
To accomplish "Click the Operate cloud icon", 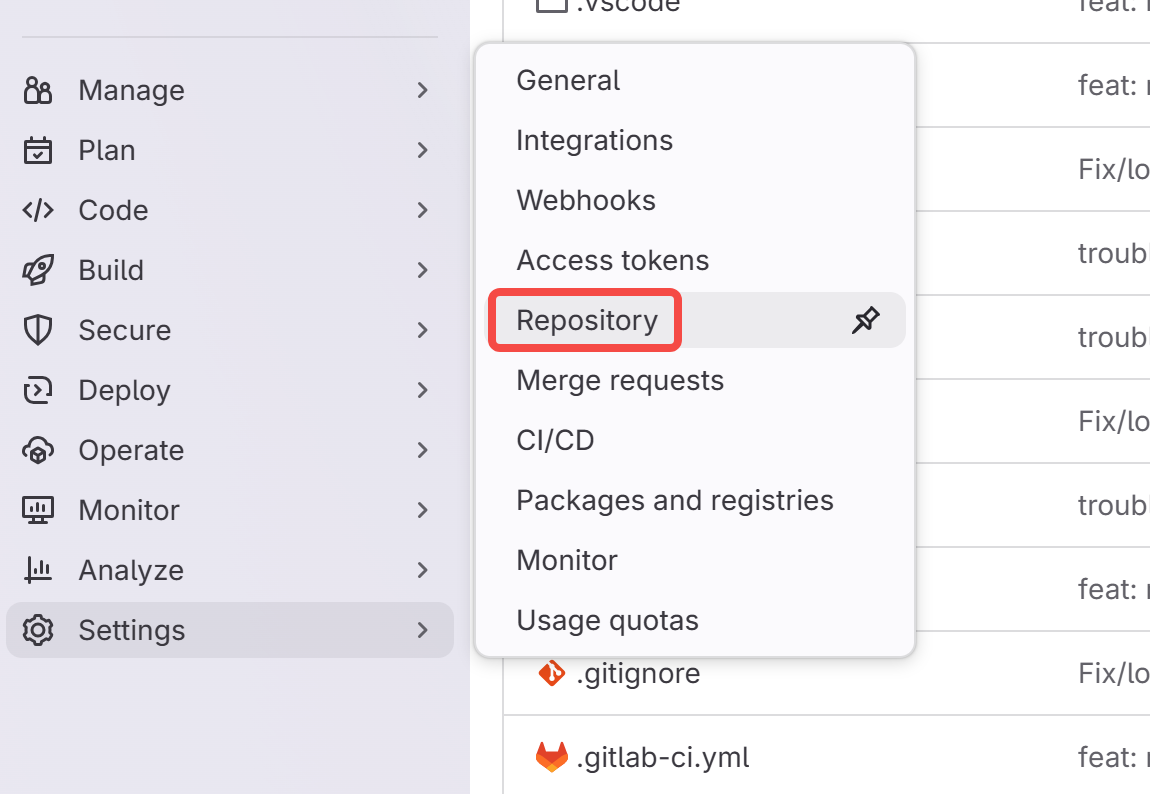I will 37,451.
